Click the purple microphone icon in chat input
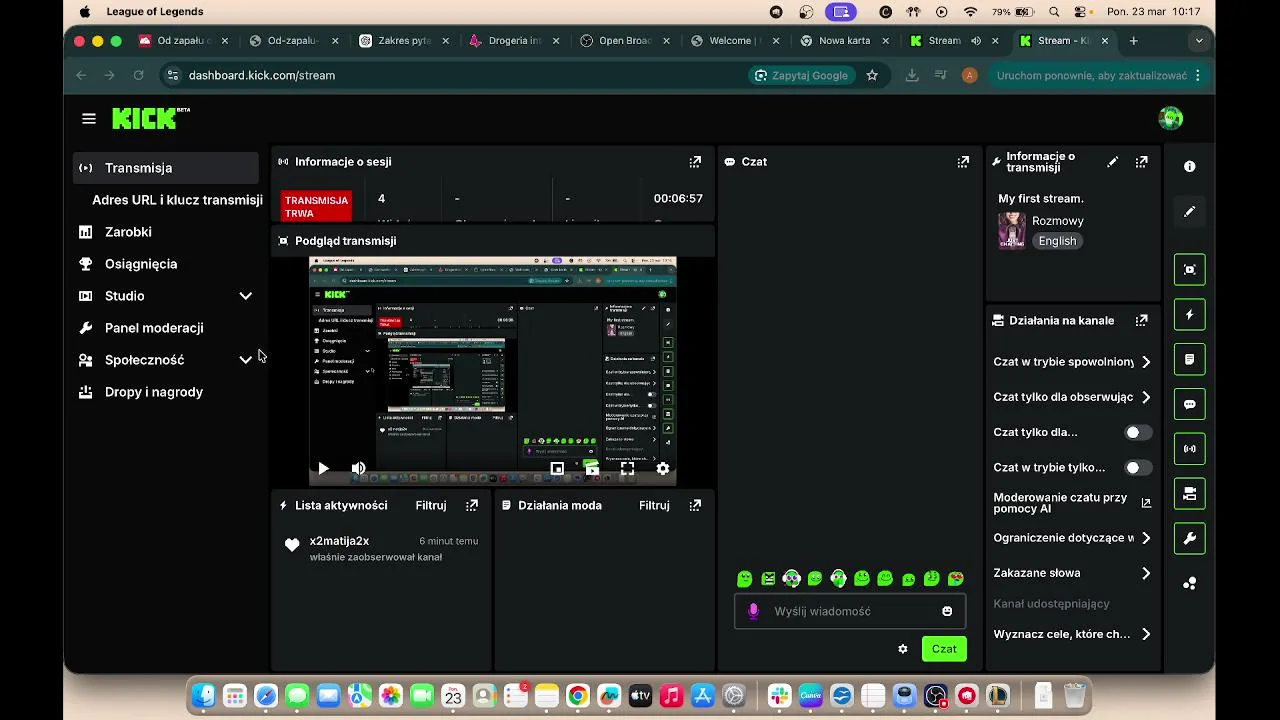Screen dimensions: 1280x720 (x=753, y=611)
